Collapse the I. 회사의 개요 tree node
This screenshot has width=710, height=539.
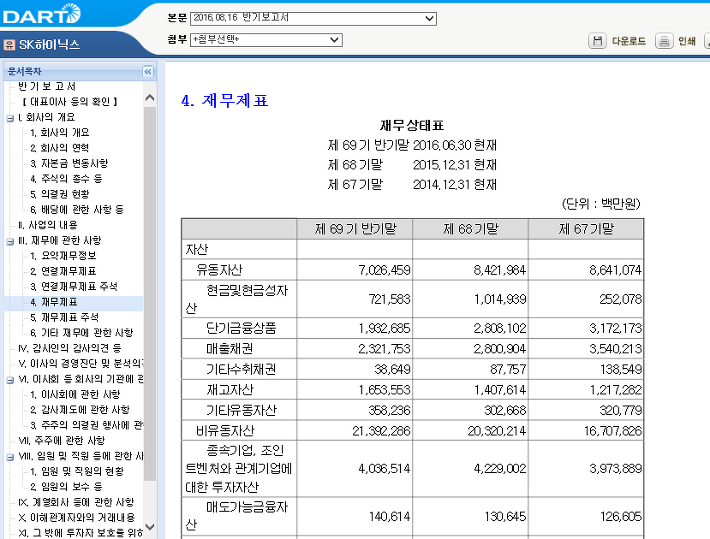tap(10, 118)
